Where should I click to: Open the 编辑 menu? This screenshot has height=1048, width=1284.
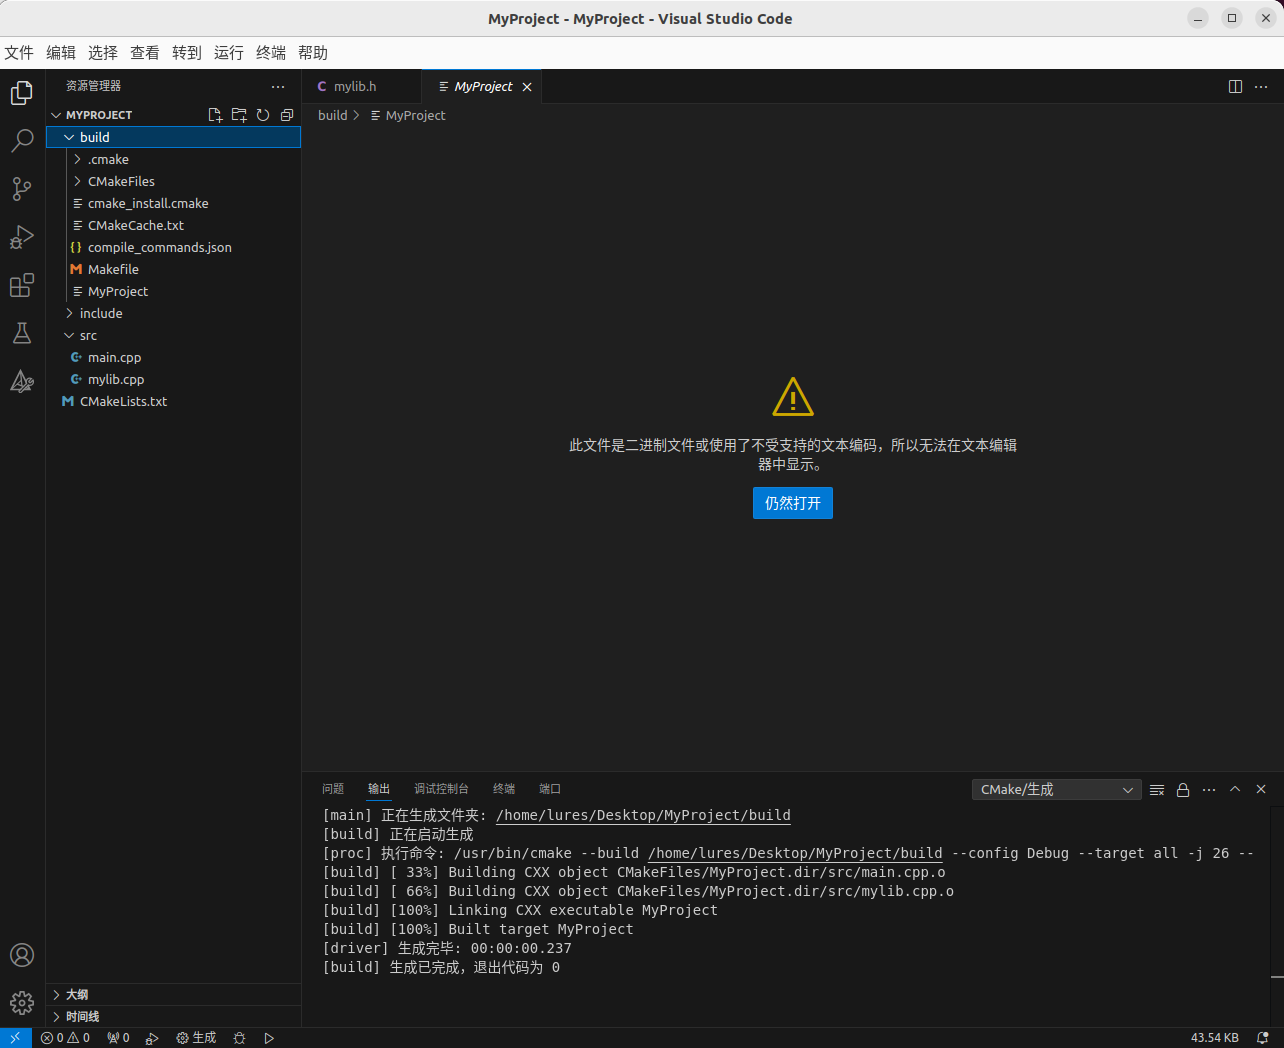click(61, 53)
